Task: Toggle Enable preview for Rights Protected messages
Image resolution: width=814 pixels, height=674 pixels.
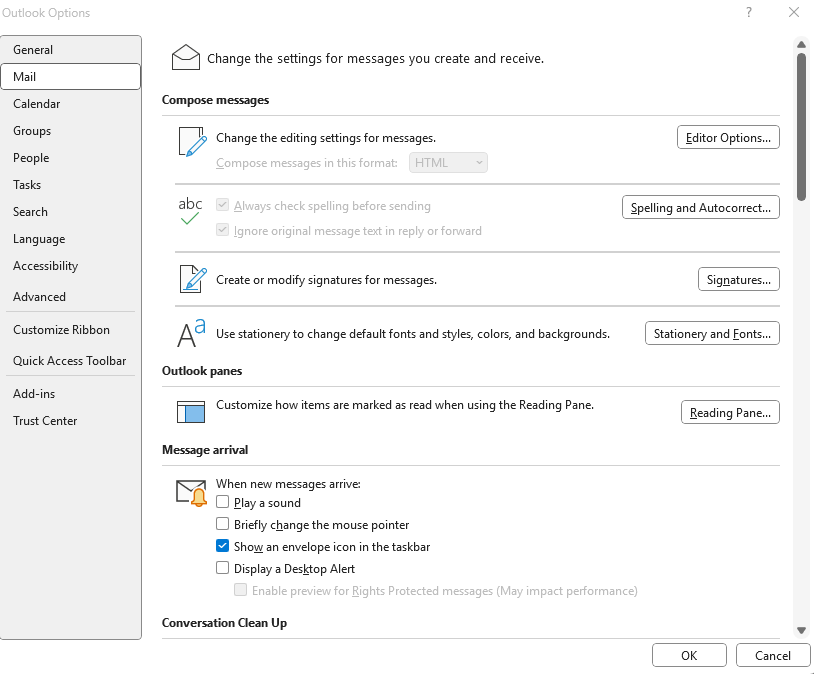Action: pyautogui.click(x=240, y=589)
